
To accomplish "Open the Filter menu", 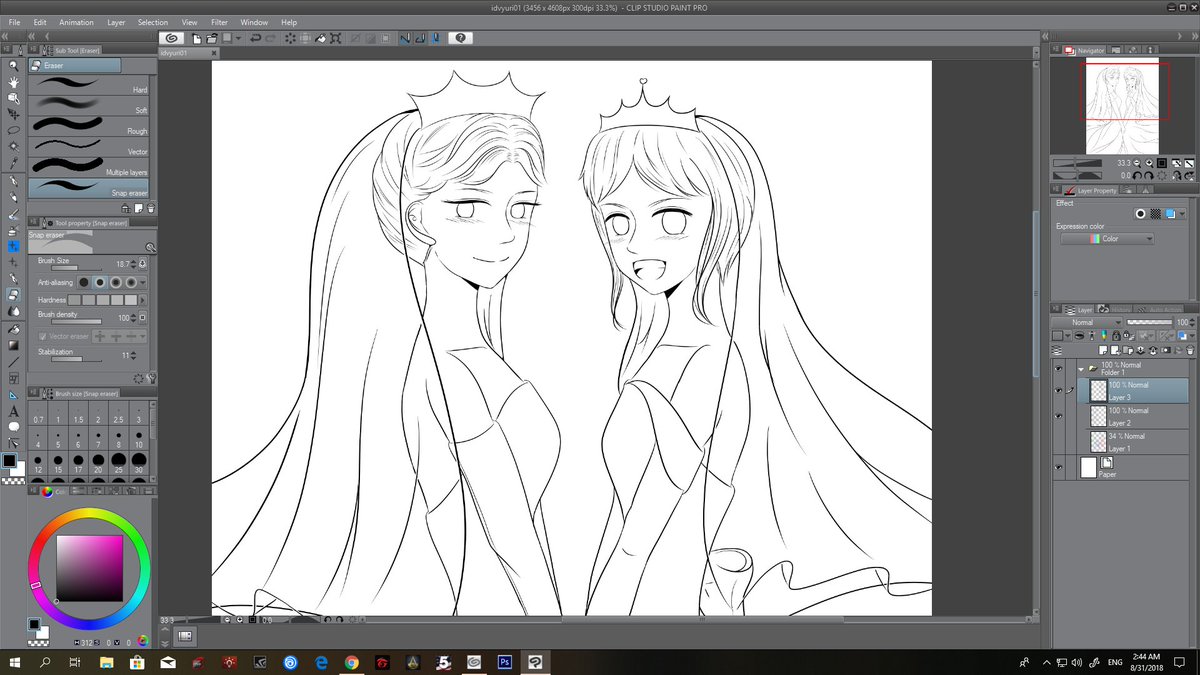I will 219,22.
